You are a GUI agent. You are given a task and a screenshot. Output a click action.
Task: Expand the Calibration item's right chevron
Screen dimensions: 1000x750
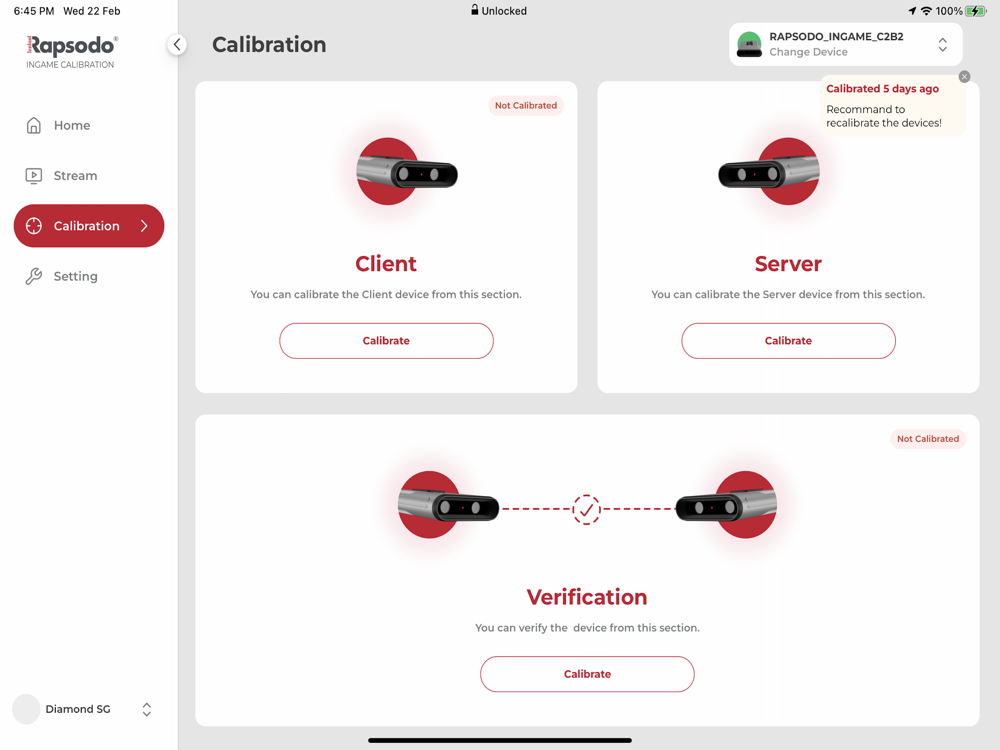pos(144,226)
